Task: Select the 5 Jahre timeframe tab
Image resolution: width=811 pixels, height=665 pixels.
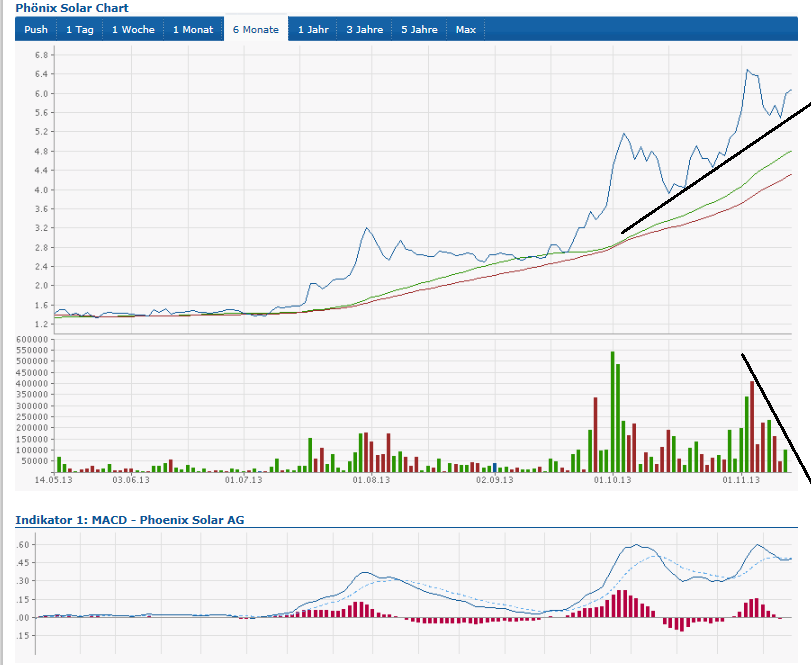Action: [x=419, y=29]
